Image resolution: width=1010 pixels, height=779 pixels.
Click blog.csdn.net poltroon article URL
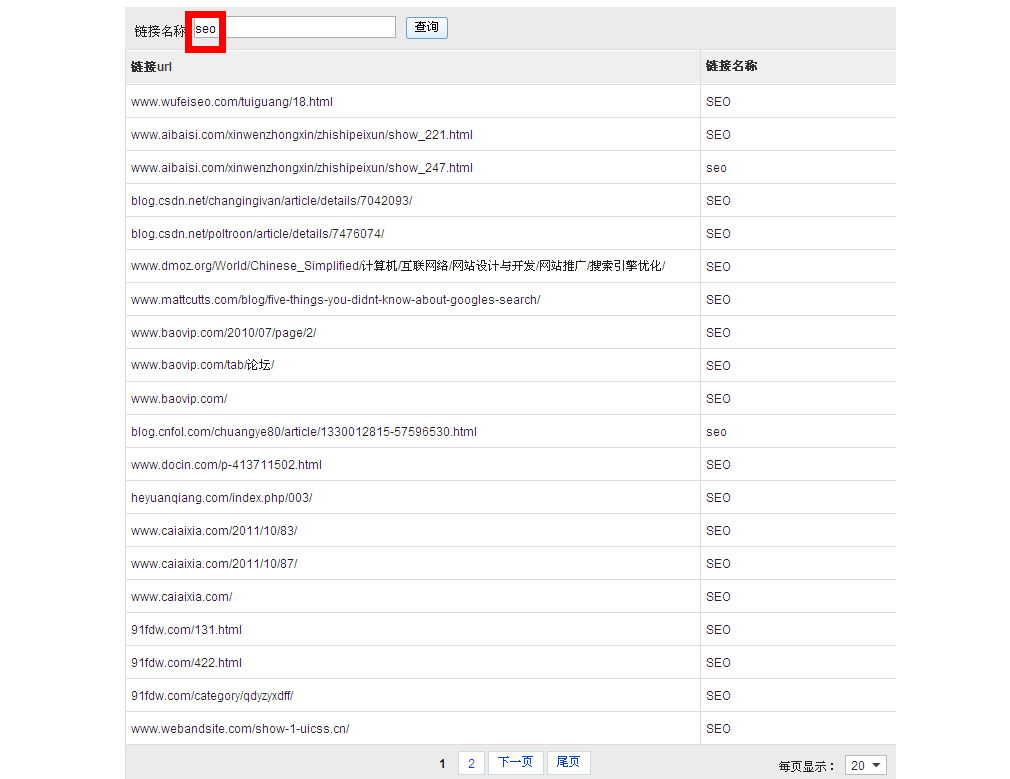257,234
